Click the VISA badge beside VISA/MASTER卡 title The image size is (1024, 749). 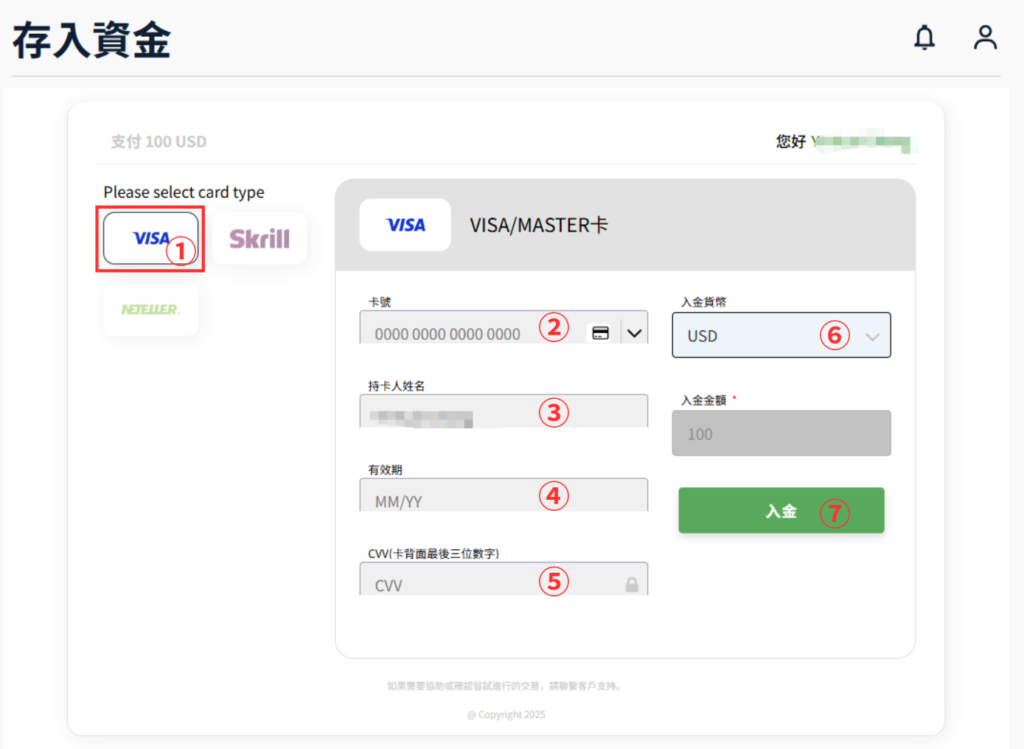point(405,225)
